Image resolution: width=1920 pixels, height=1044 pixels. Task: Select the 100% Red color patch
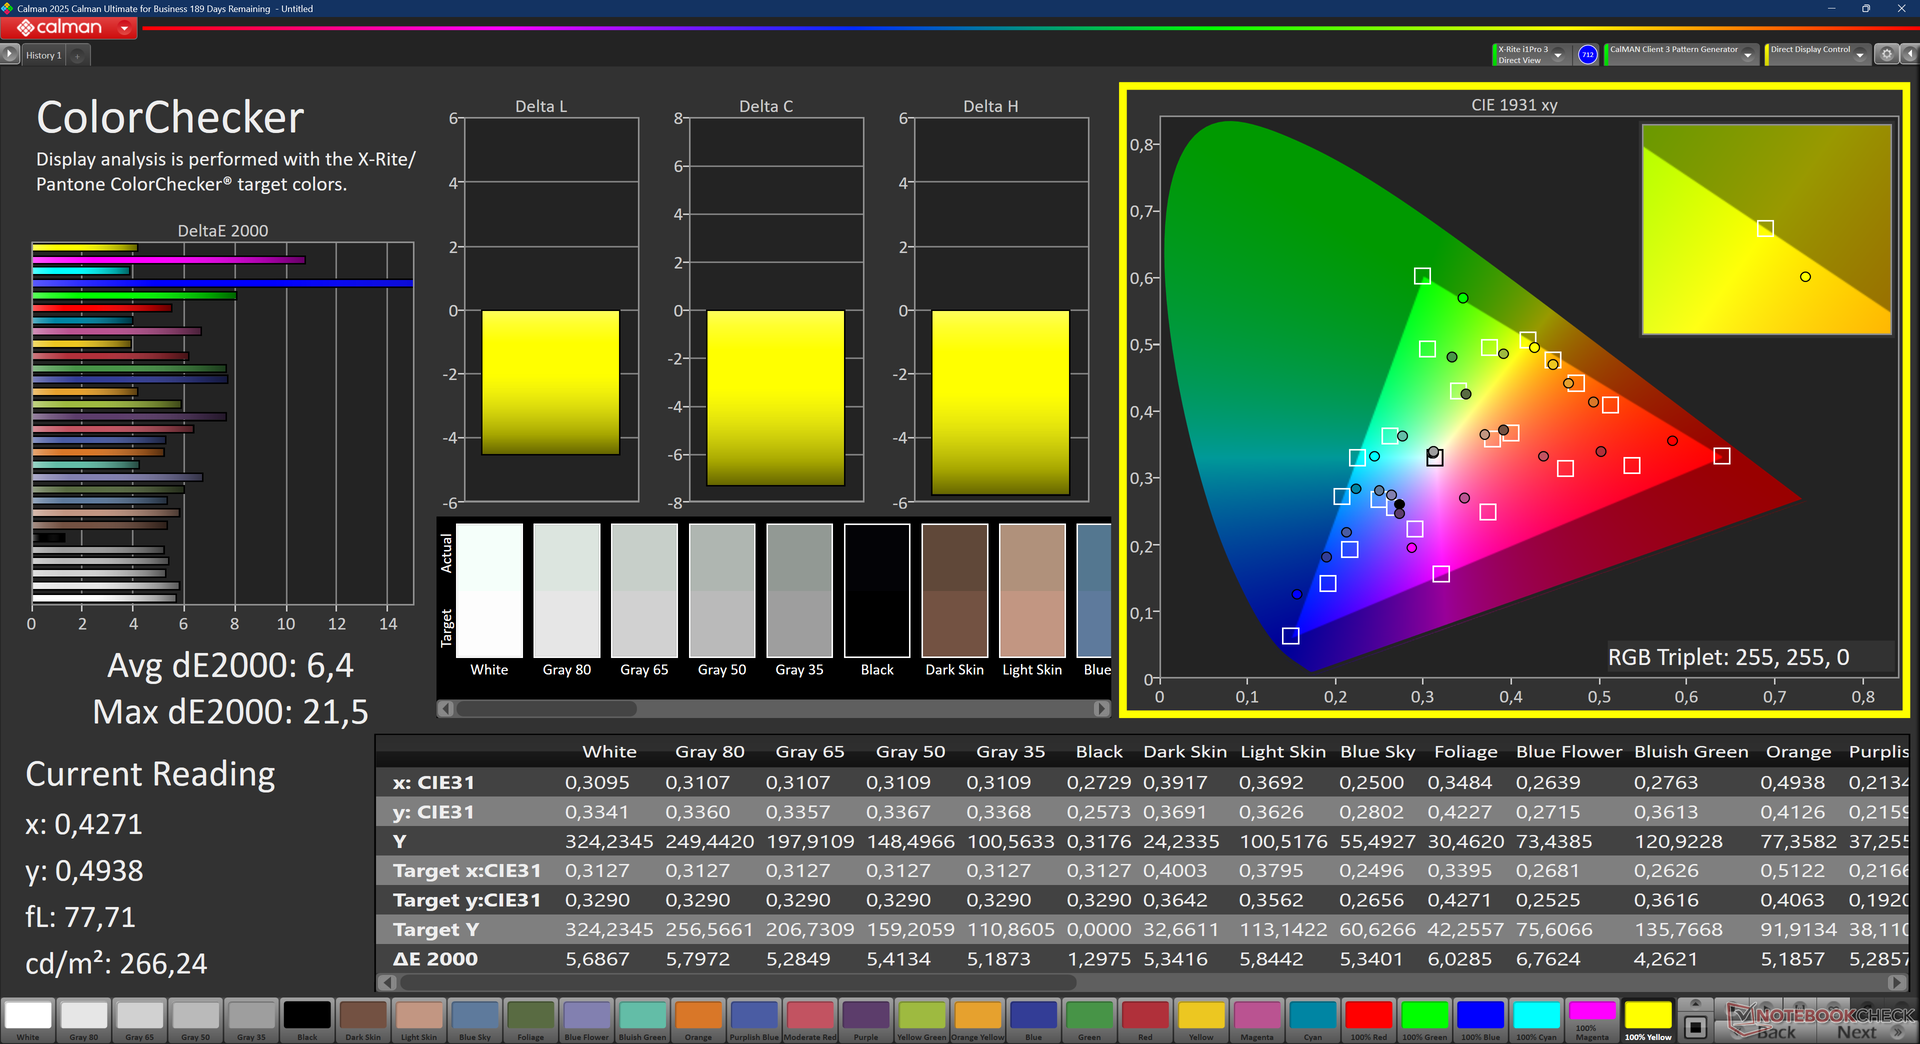(x=1368, y=1019)
